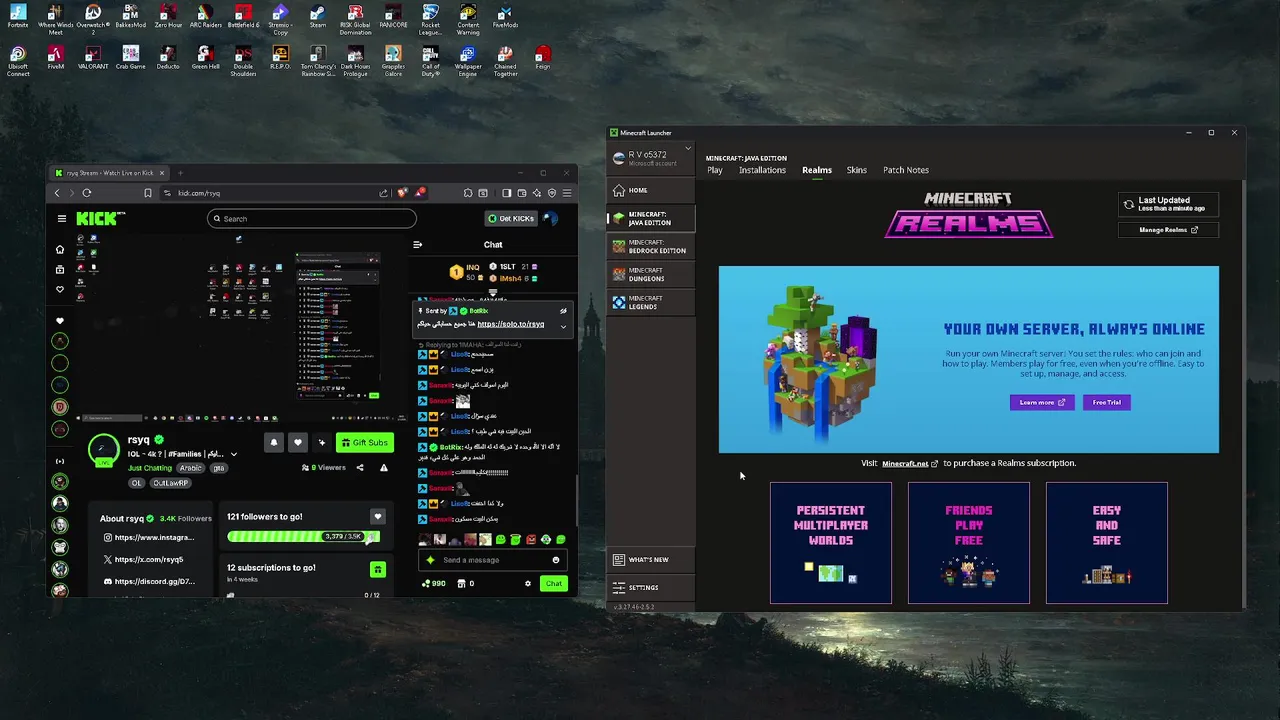Image resolution: width=1280 pixels, height=720 pixels.
Task: Refresh Realms with Last Updated icon
Action: click(x=1129, y=204)
